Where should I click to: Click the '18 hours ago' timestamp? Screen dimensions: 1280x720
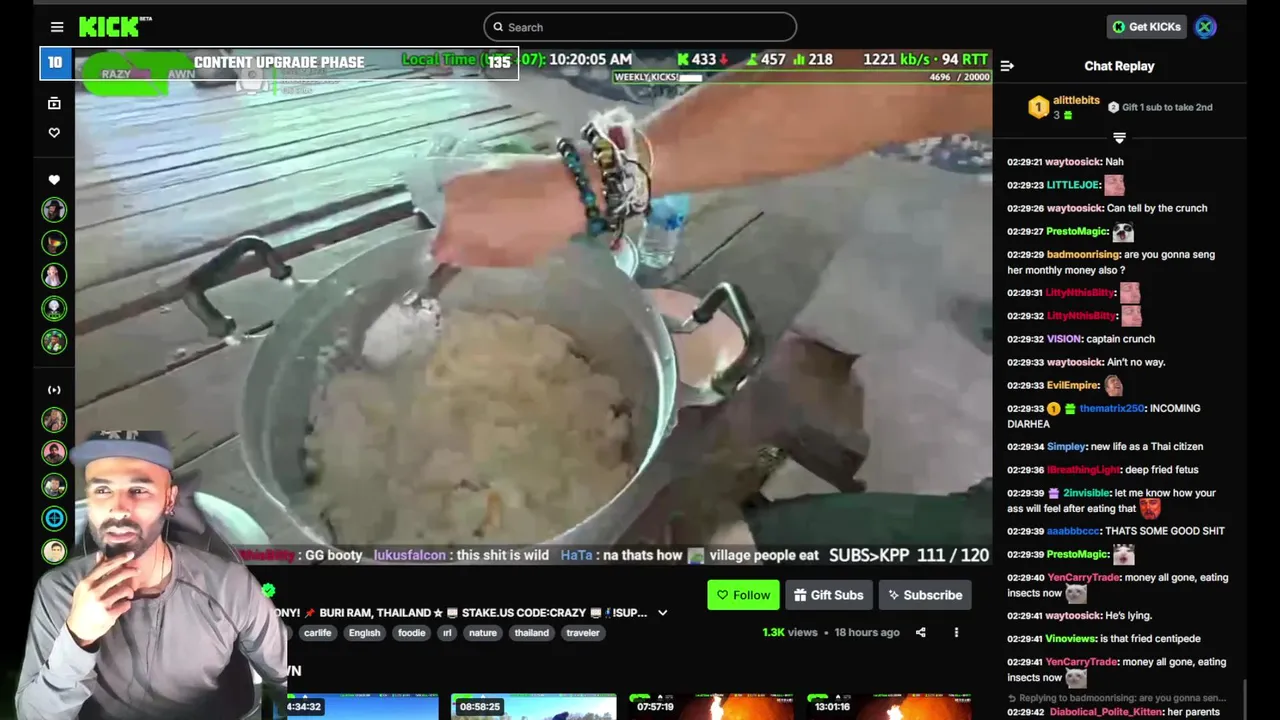pos(867,632)
